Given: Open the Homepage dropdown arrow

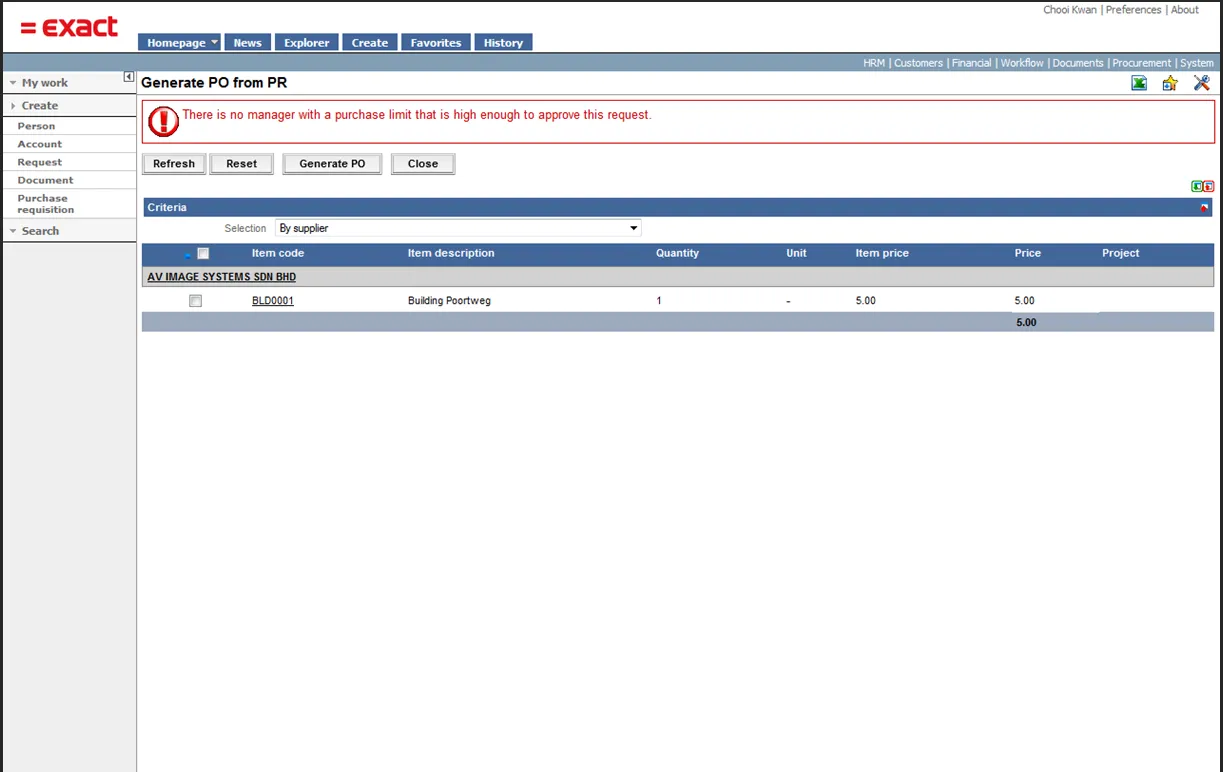Looking at the screenshot, I should pyautogui.click(x=214, y=43).
